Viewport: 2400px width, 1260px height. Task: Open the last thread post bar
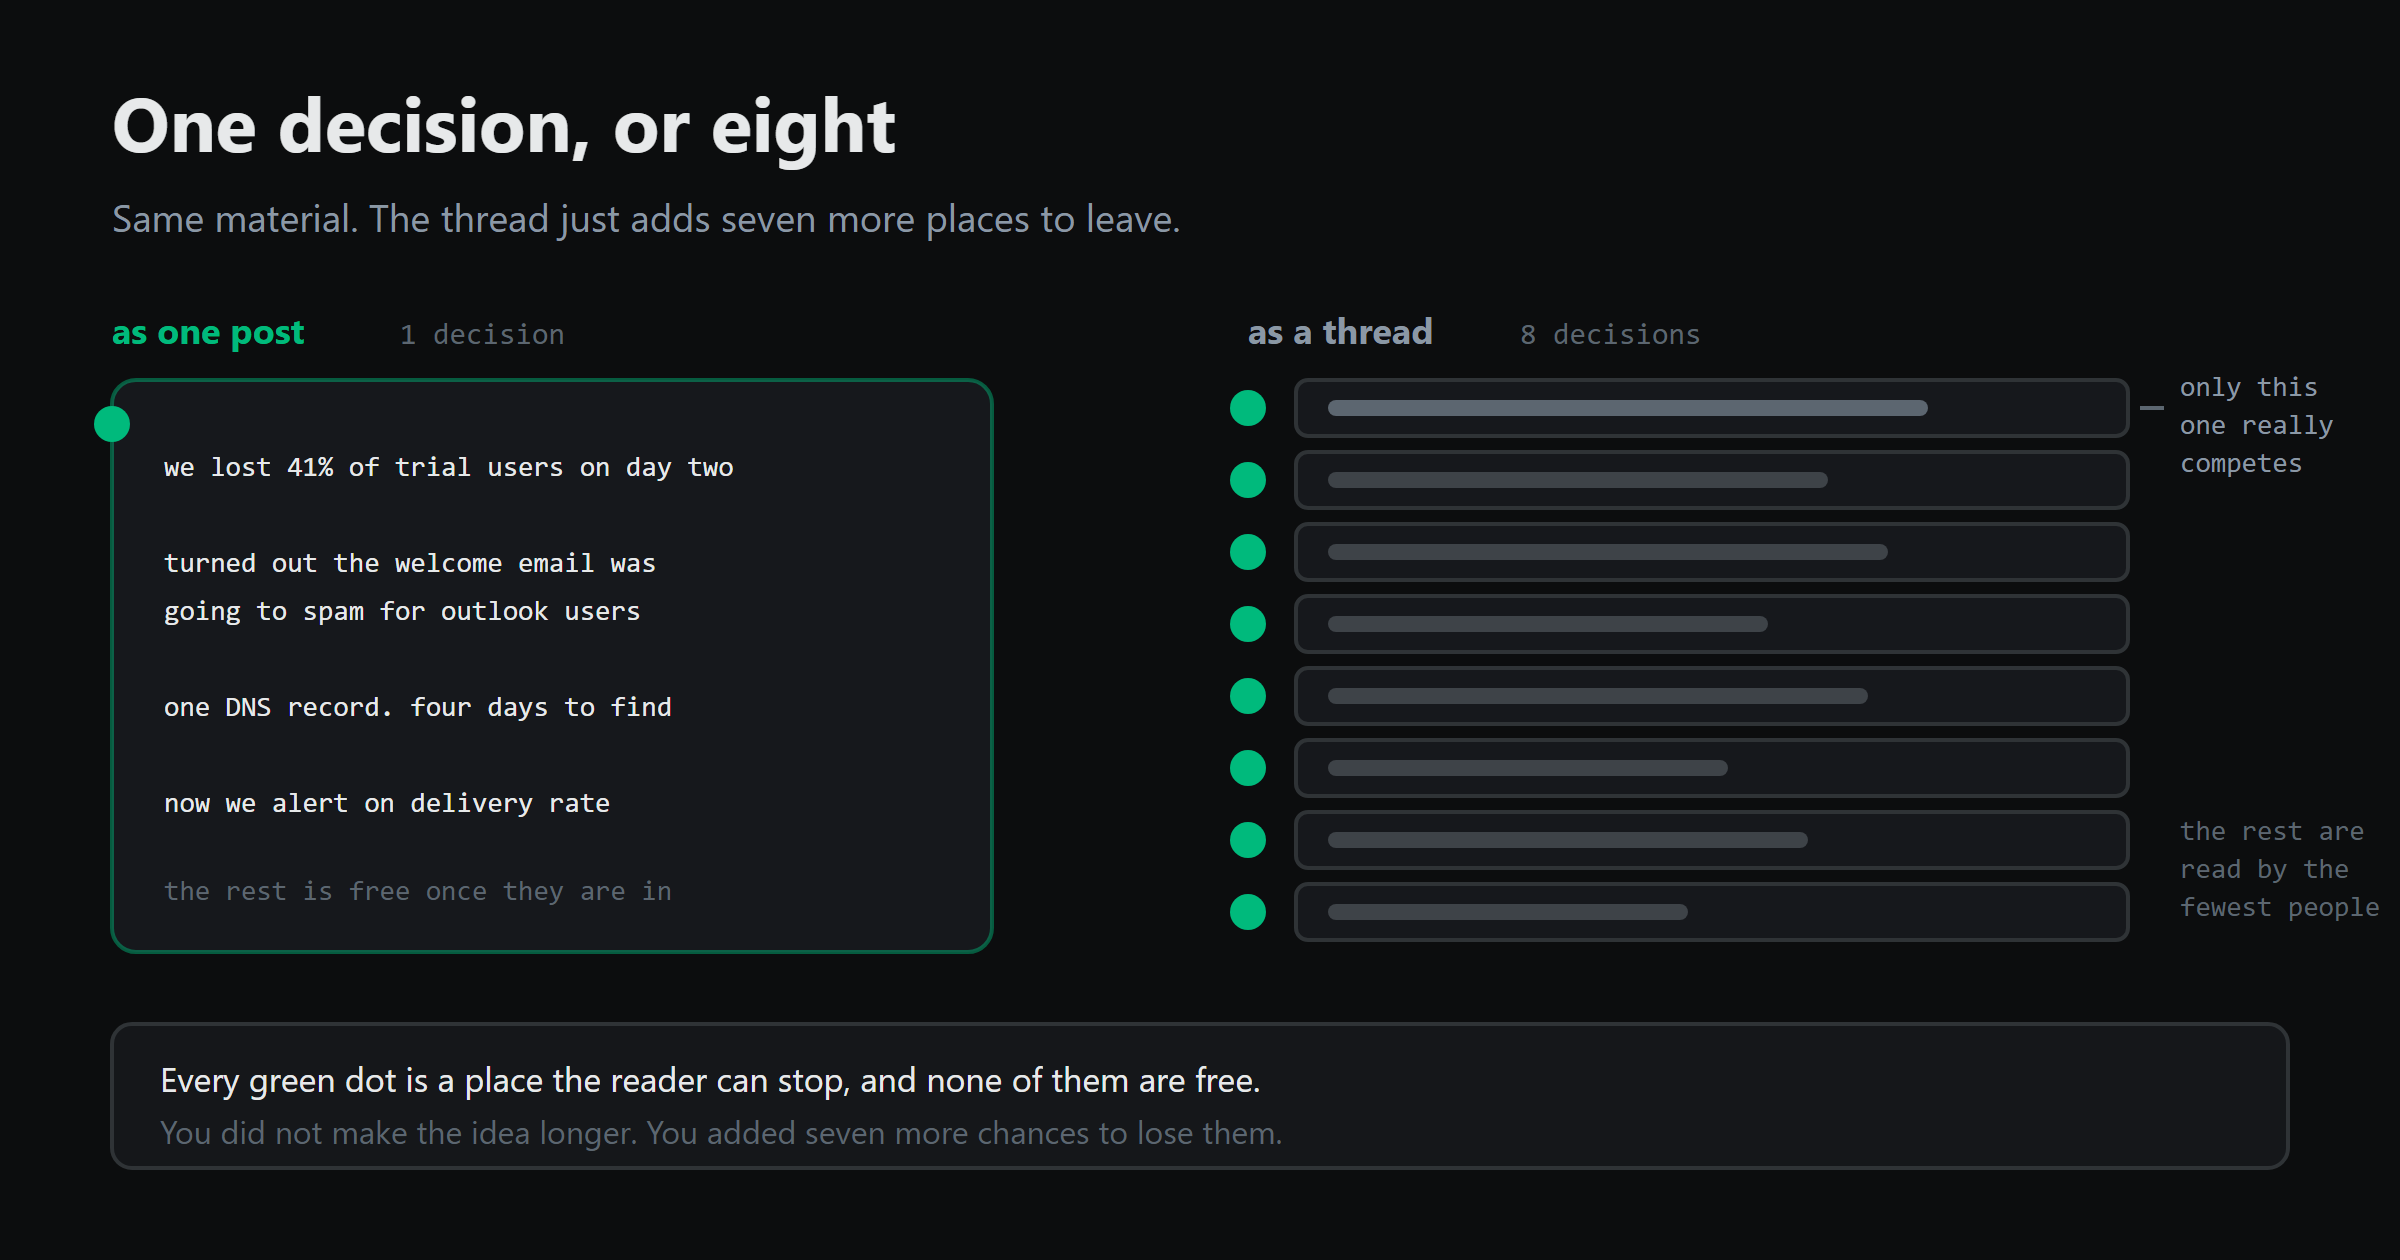[1711, 912]
